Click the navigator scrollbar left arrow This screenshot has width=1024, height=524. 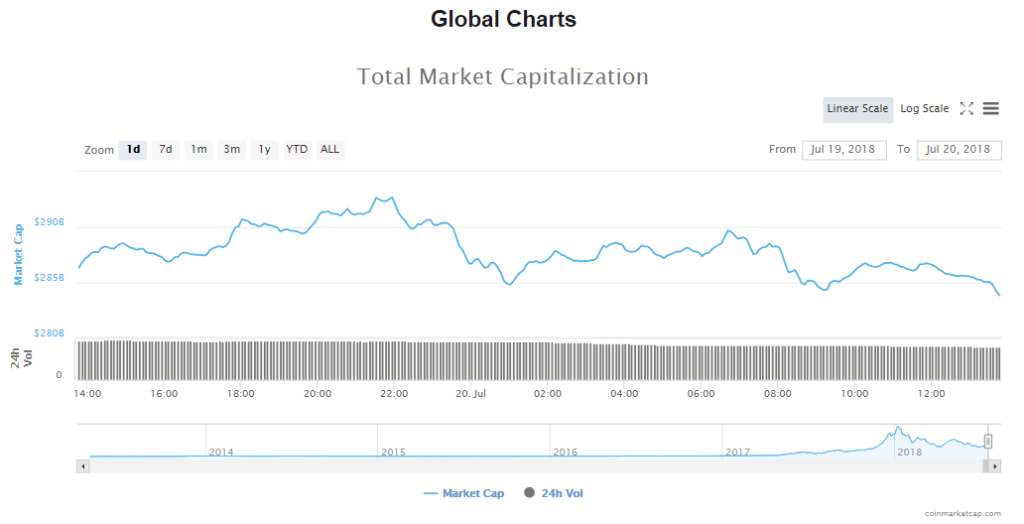83,466
